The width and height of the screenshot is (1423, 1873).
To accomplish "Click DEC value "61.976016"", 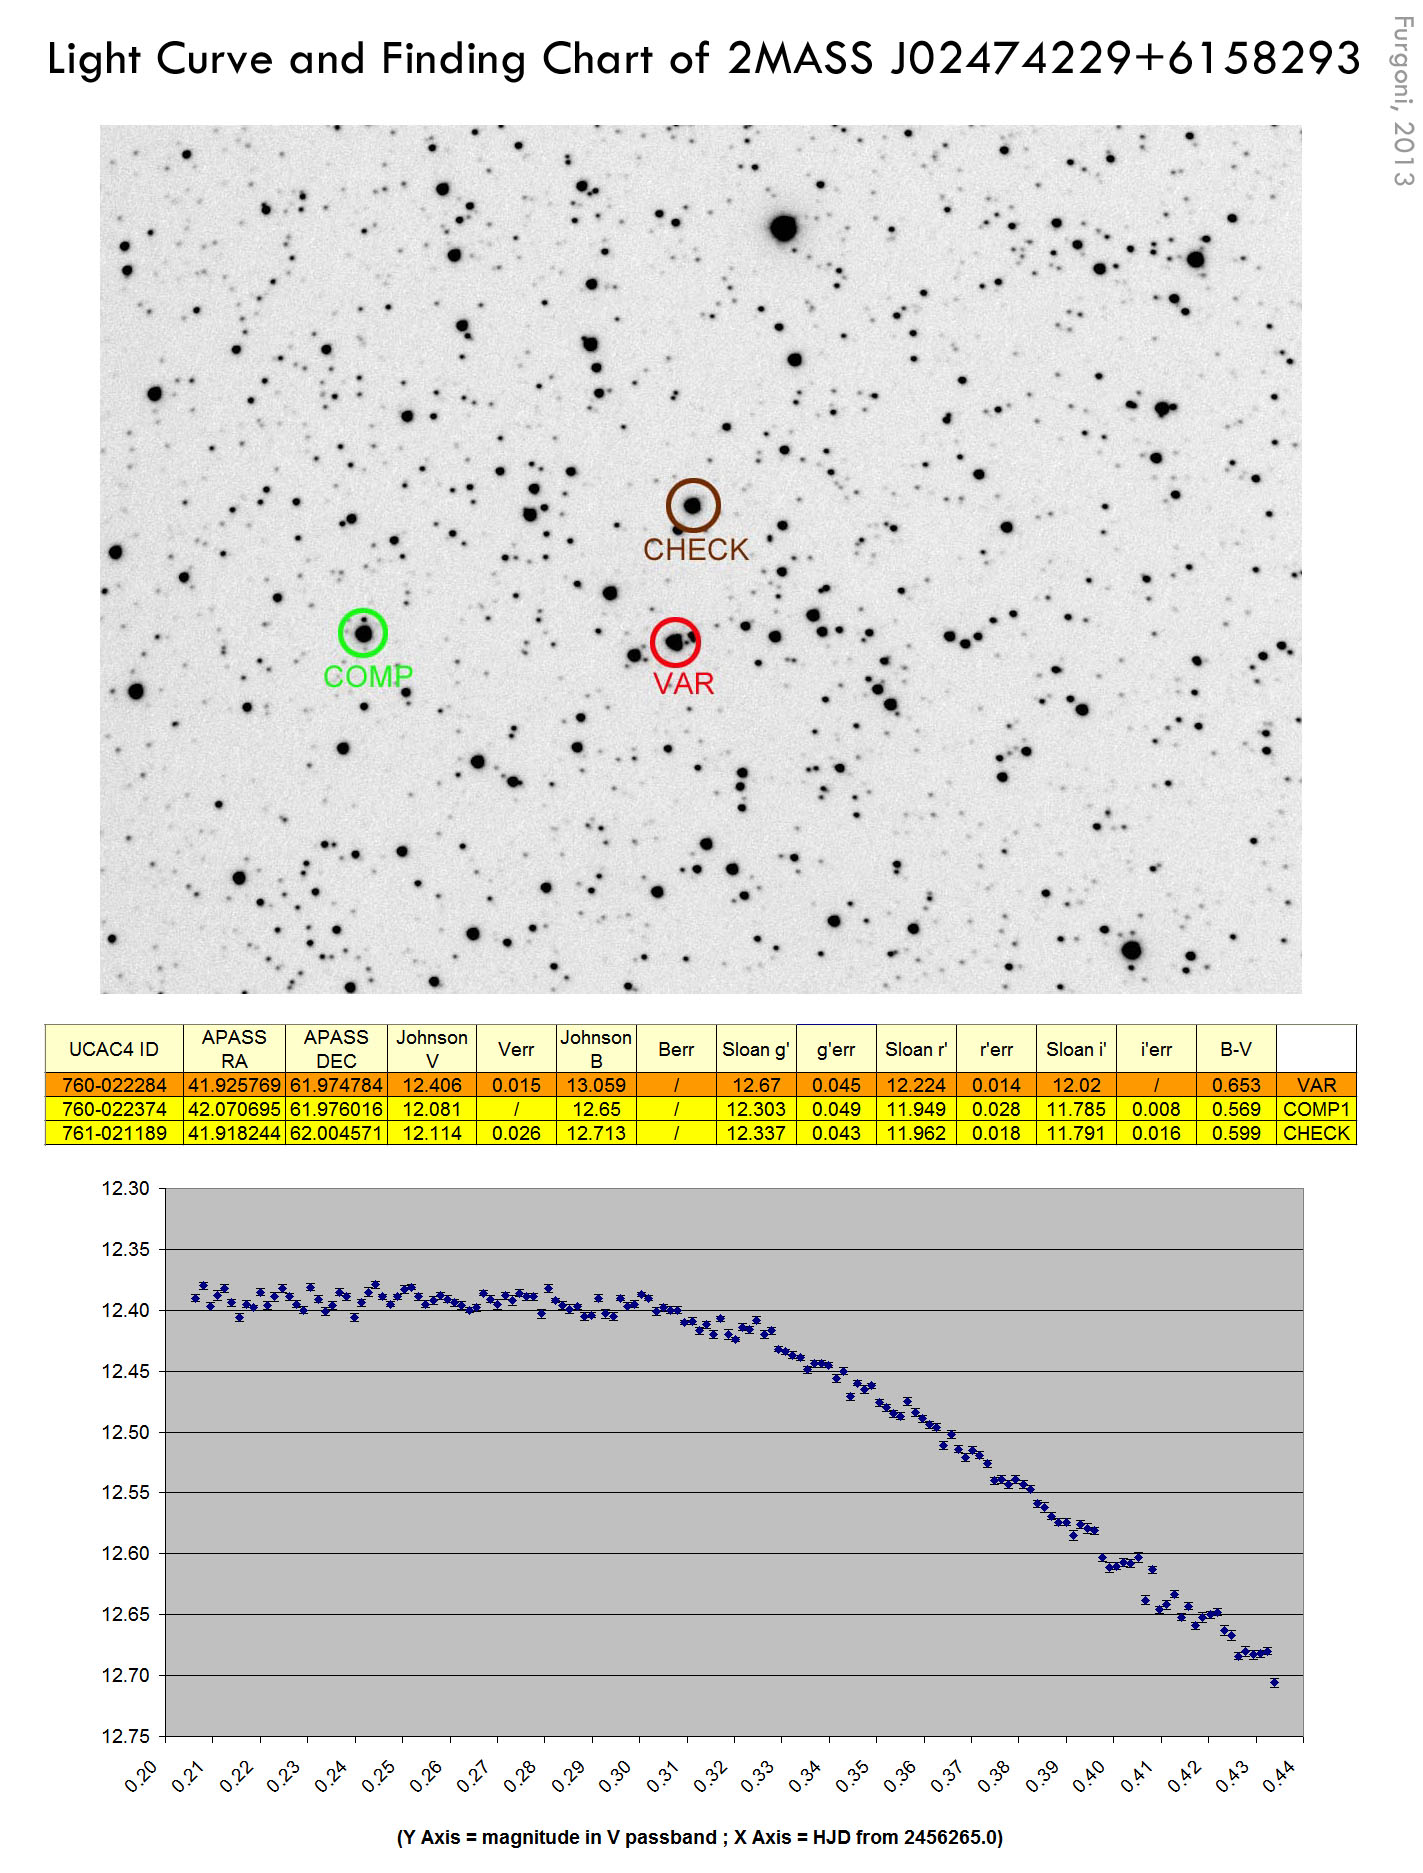I will pos(336,1109).
